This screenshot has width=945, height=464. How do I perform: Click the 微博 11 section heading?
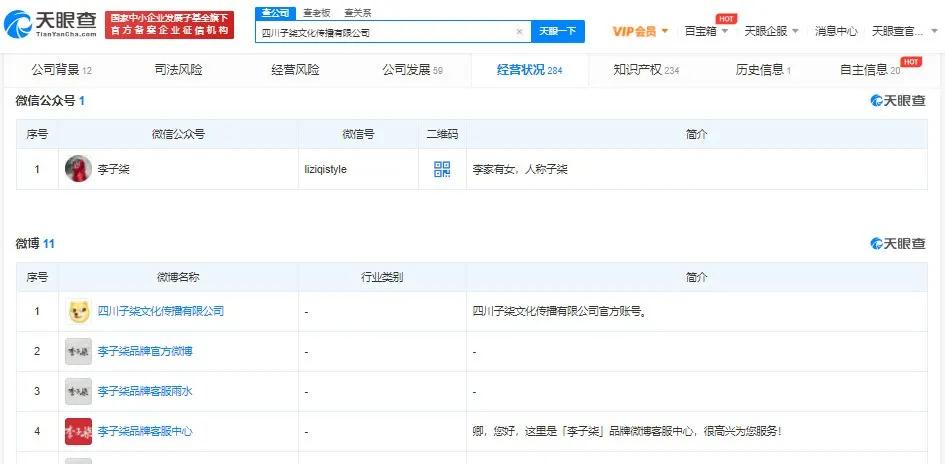click(x=35, y=243)
